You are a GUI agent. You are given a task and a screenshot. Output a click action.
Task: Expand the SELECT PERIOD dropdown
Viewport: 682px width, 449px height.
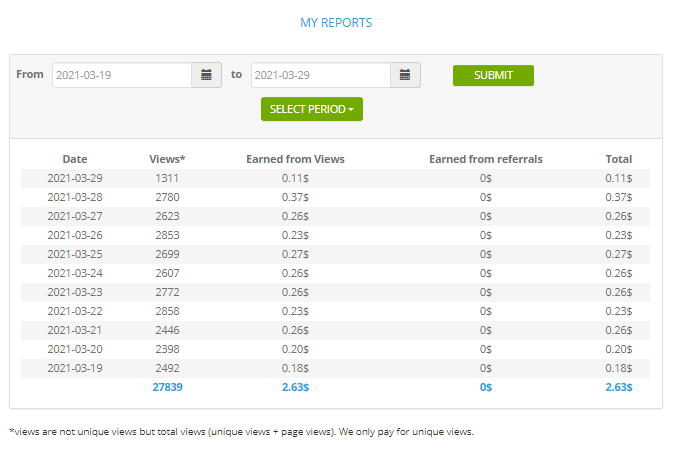tap(311, 109)
